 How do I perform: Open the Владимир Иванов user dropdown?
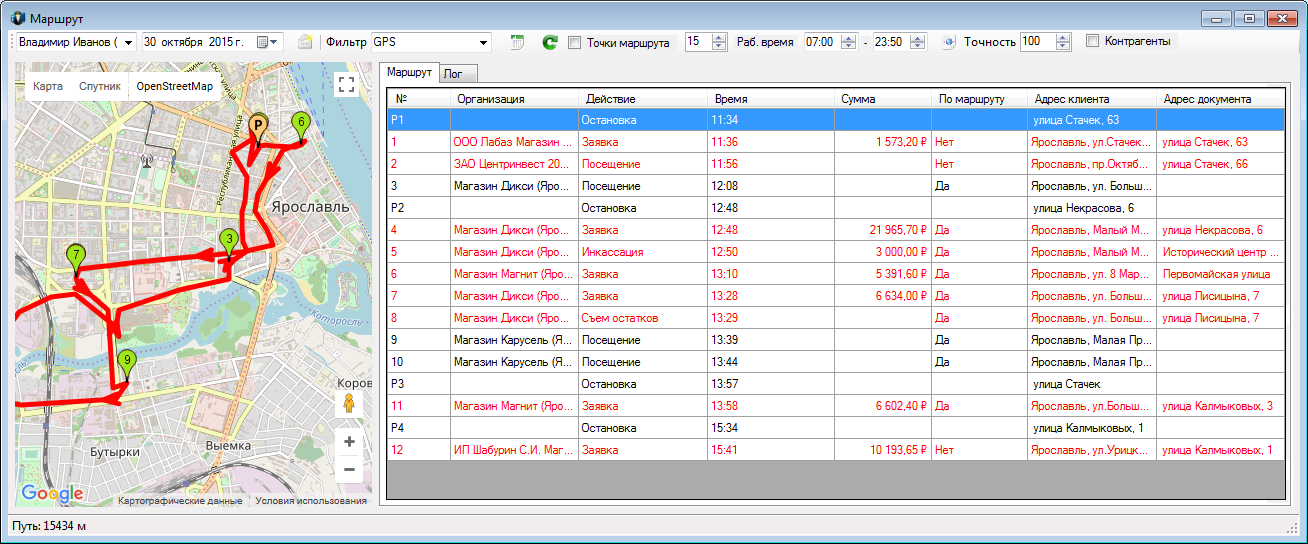click(x=129, y=42)
